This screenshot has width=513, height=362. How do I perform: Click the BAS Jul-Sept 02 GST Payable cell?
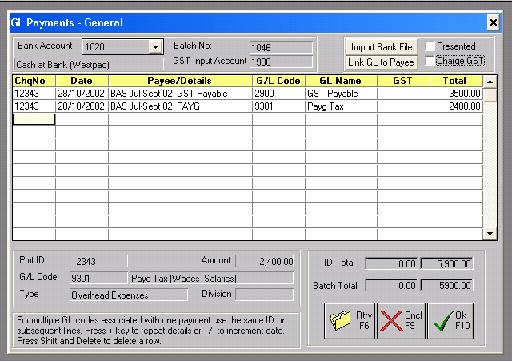click(180, 93)
